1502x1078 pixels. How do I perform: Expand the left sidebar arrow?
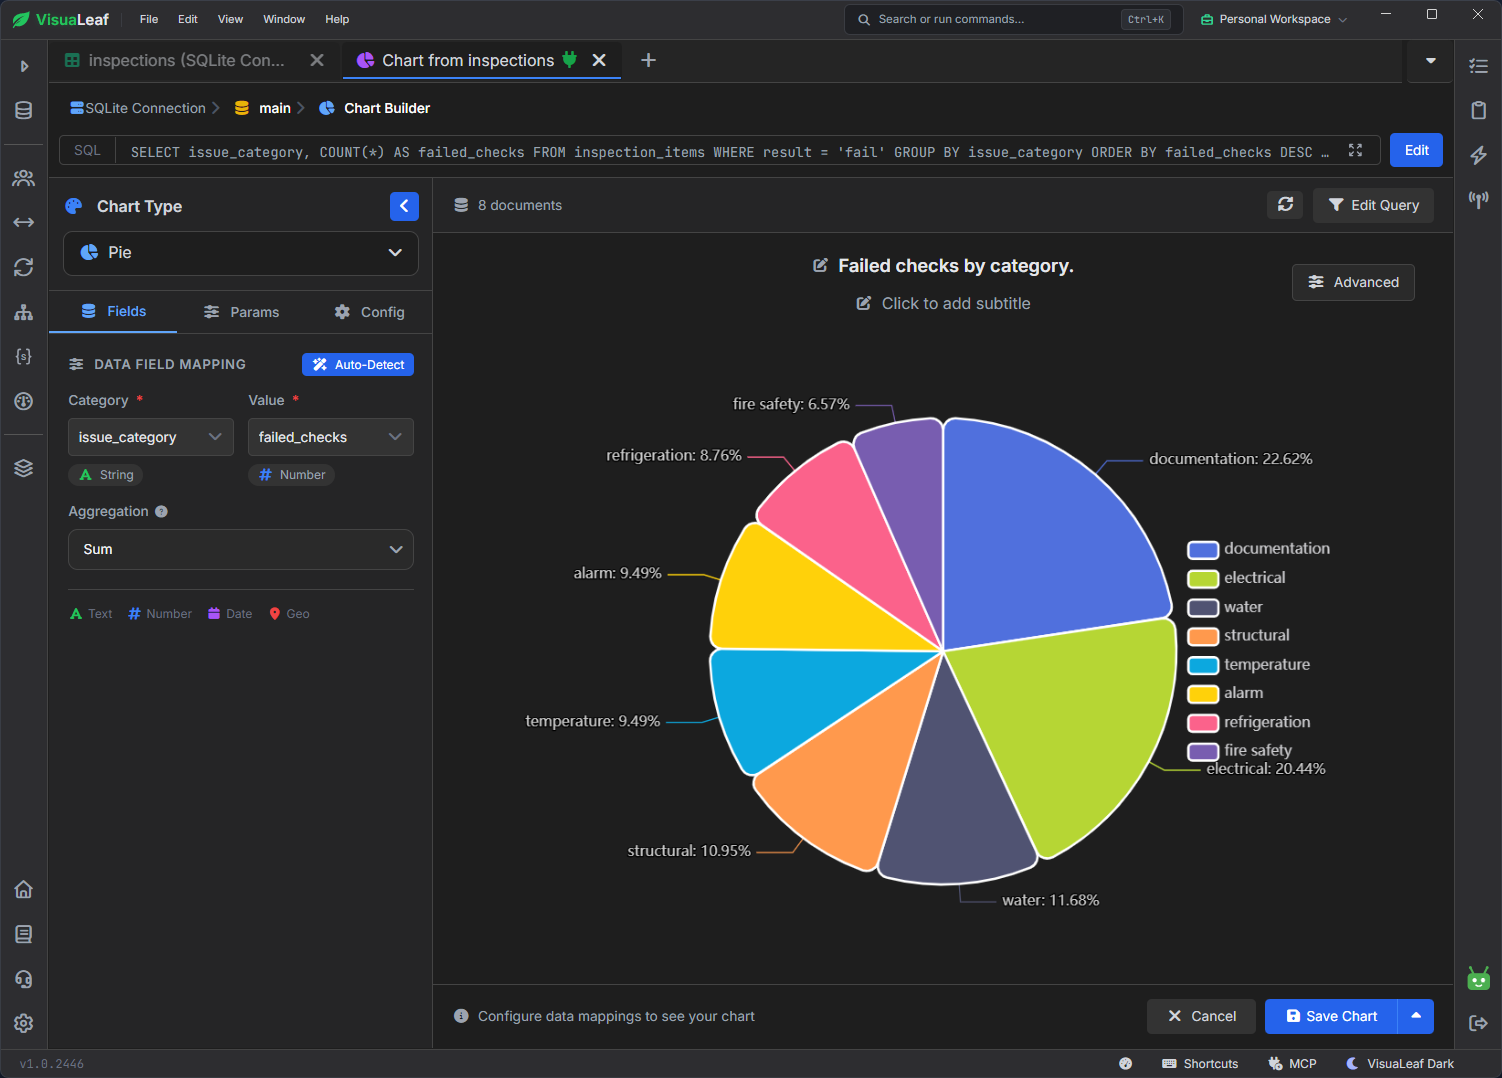[24, 66]
